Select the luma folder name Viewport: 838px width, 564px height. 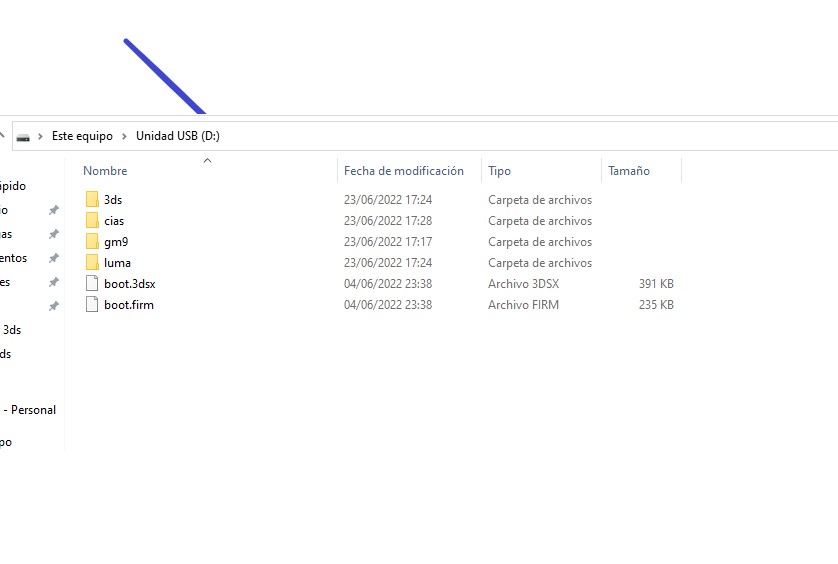[x=117, y=262]
